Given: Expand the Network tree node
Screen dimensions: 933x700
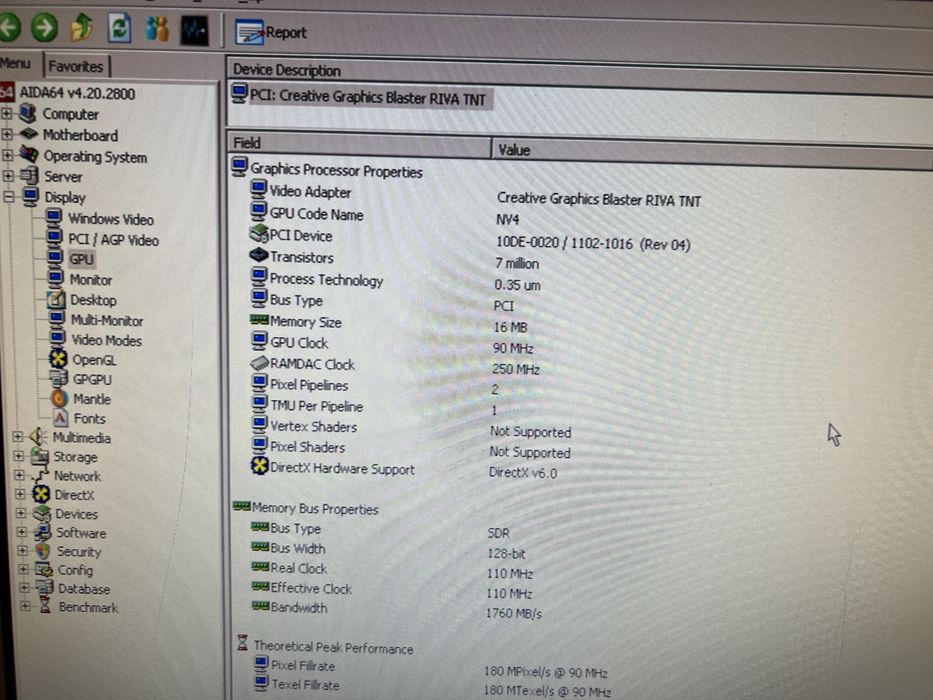Looking at the screenshot, I should (19, 476).
